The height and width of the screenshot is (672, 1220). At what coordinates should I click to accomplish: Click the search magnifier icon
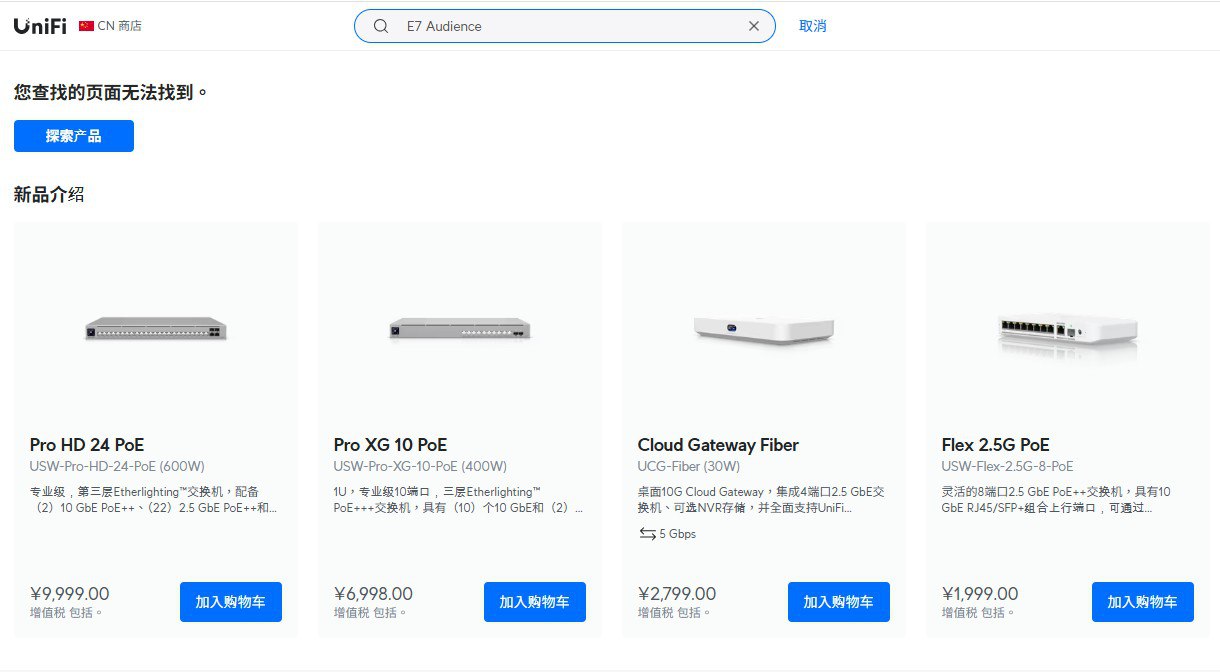click(x=381, y=27)
